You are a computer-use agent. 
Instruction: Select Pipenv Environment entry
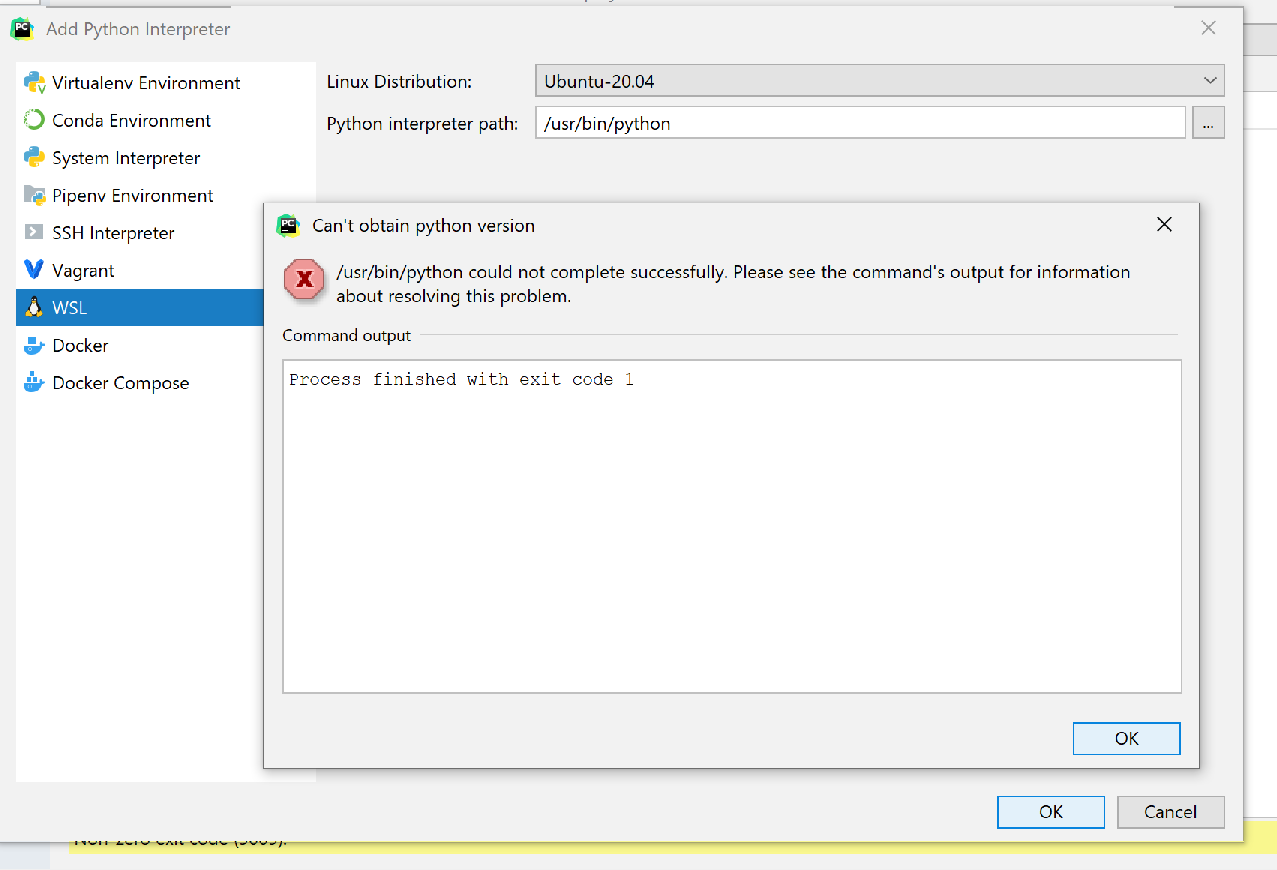166,195
